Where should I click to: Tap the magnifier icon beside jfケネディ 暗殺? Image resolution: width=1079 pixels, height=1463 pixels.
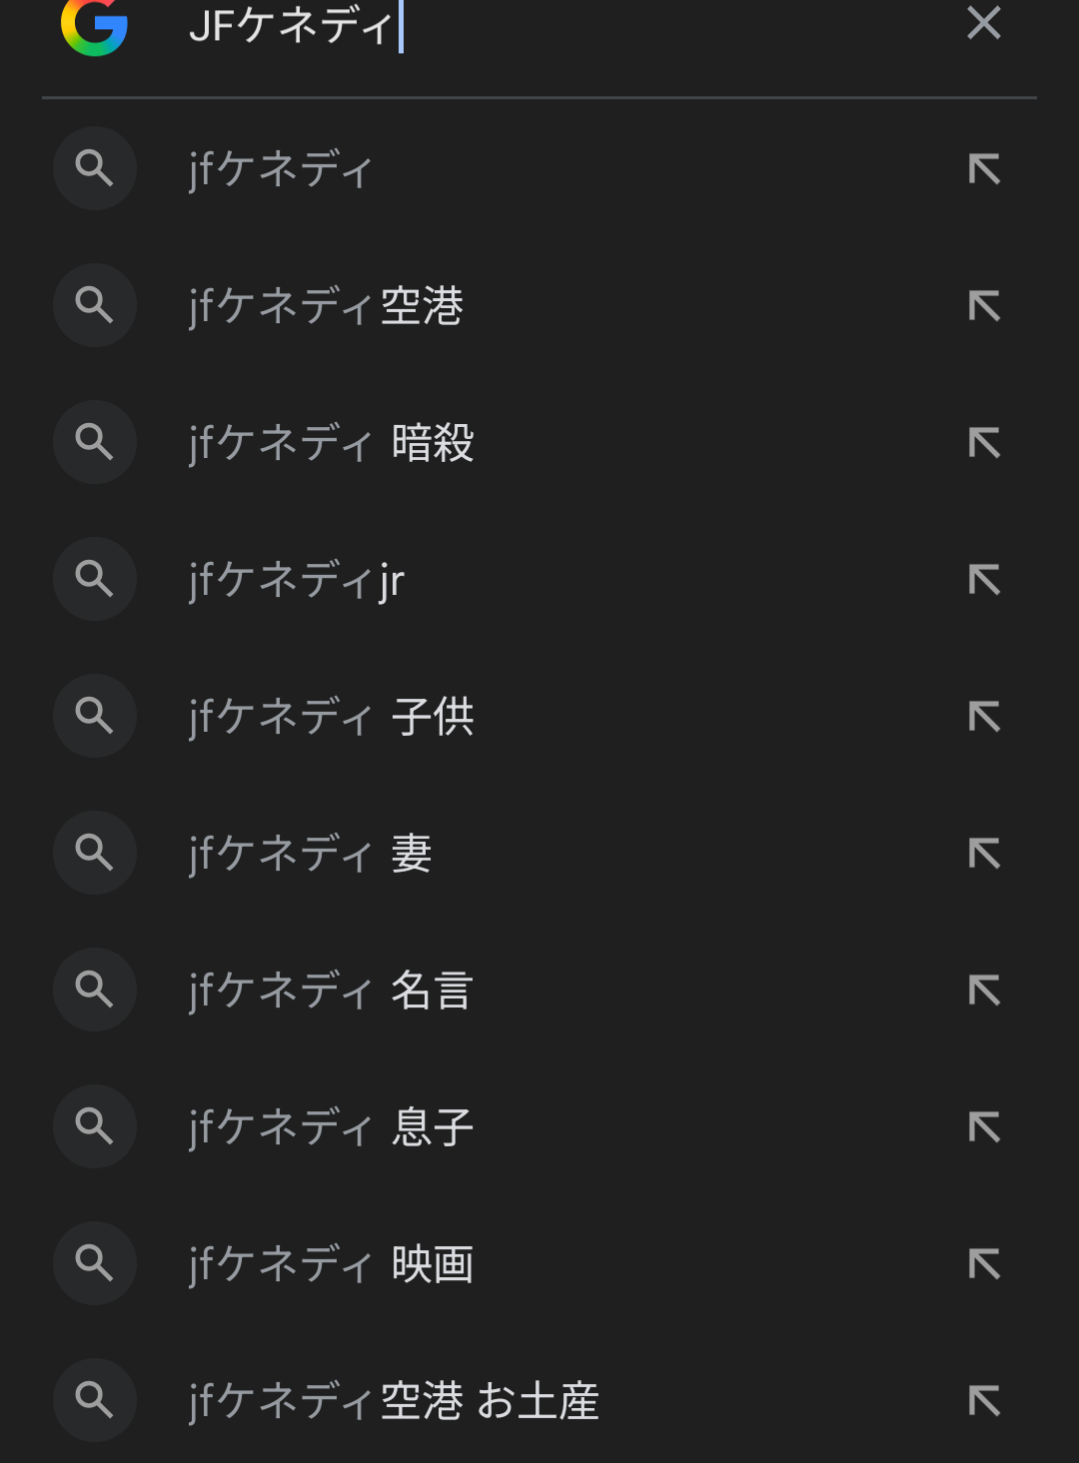pos(94,442)
